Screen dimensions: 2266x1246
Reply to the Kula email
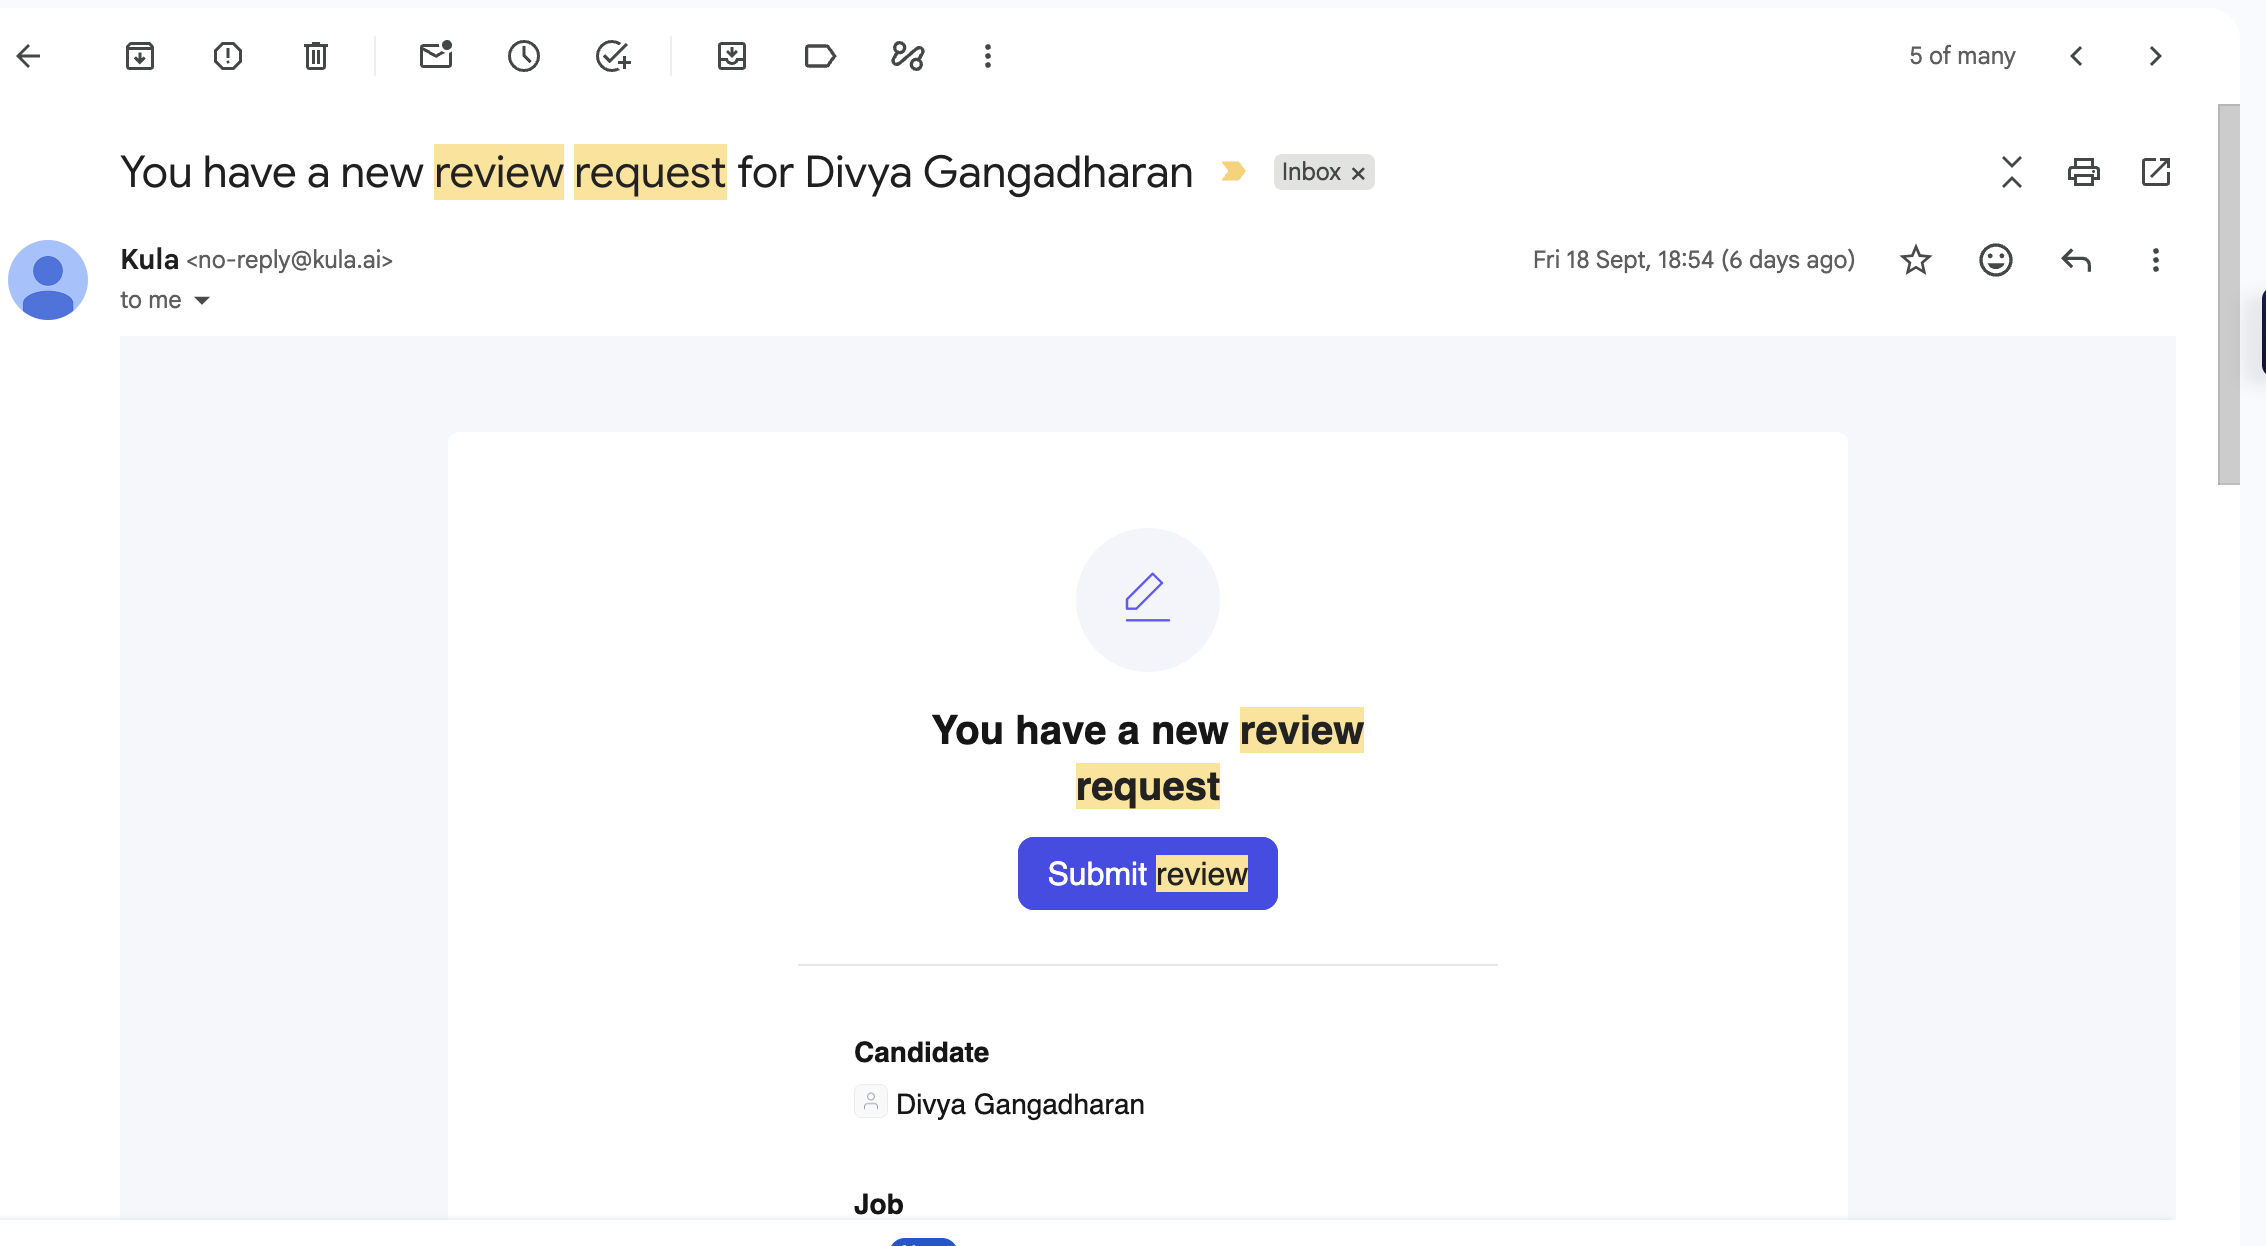[2076, 260]
